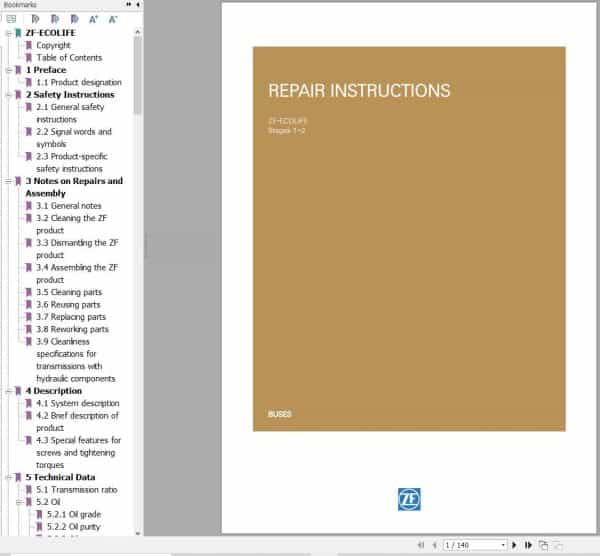The width and height of the screenshot is (600, 556).
Task: Open the 3.8 Reworking parts bookmark
Action: point(72,329)
